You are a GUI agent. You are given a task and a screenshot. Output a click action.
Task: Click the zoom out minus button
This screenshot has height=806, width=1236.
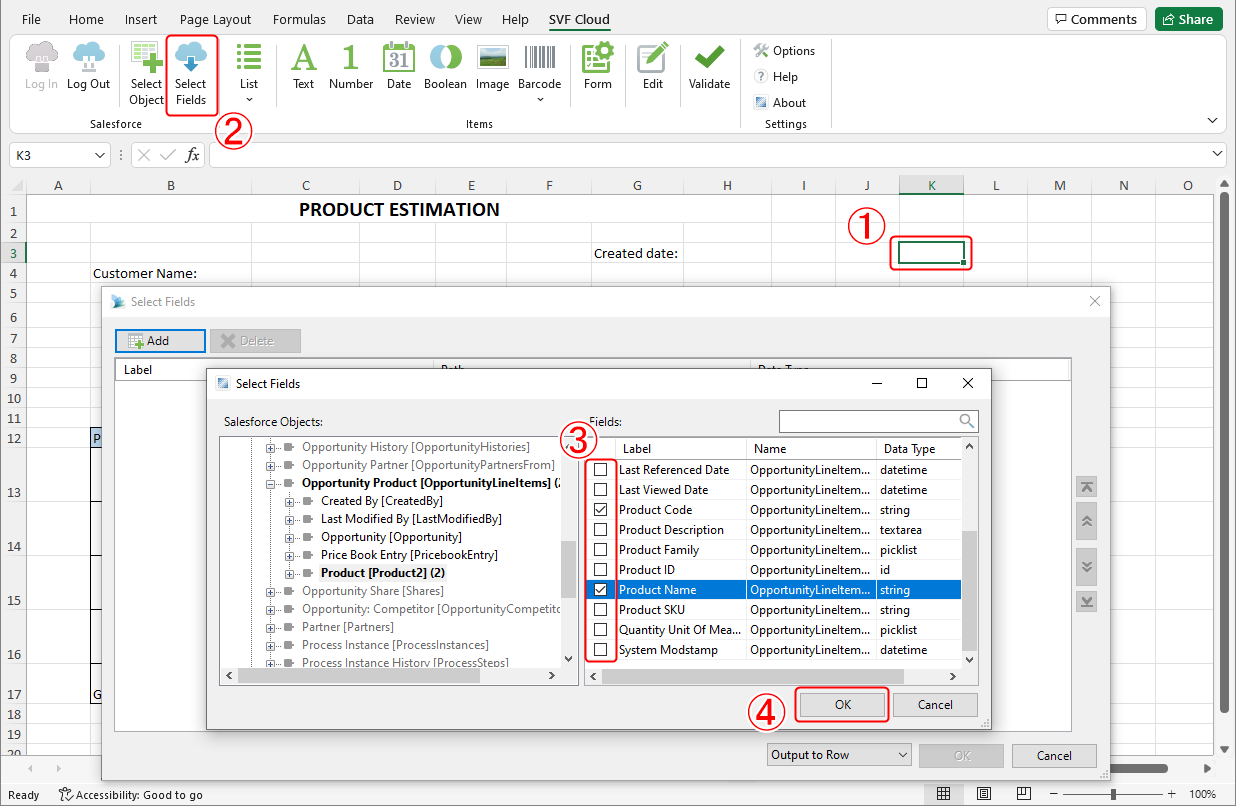click(x=1052, y=794)
